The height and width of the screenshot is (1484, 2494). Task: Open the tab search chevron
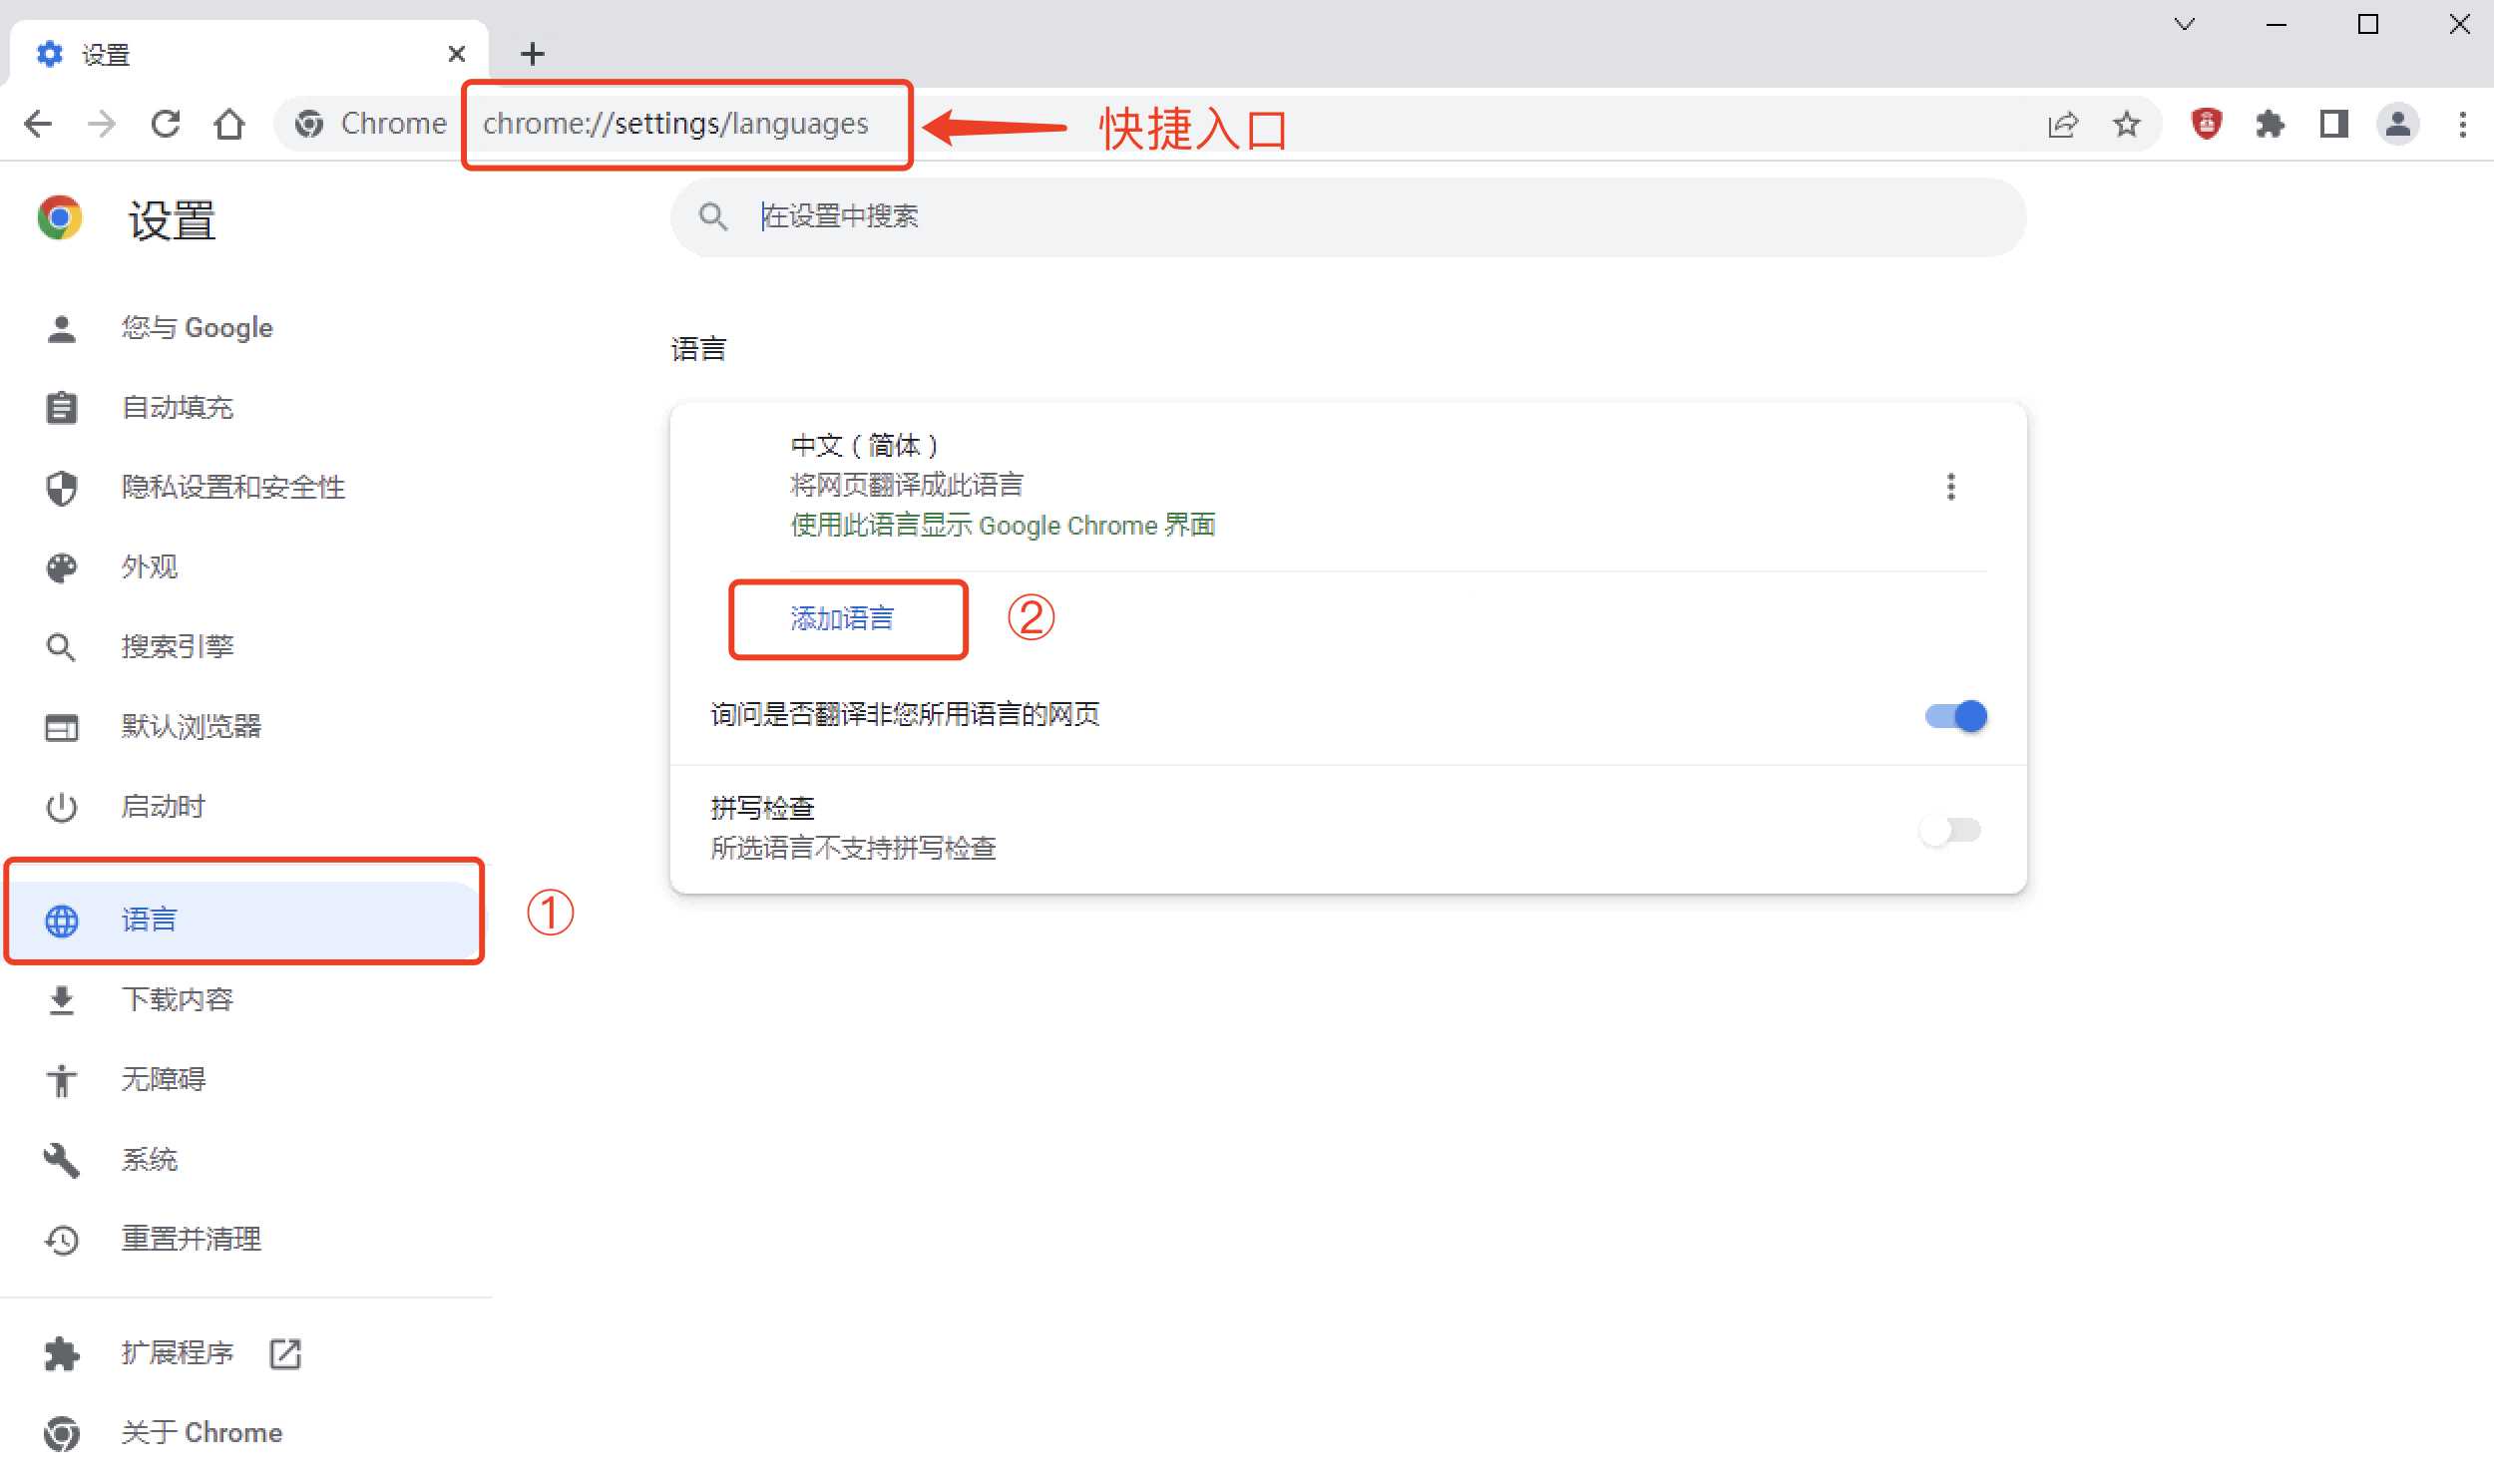pos(2184,23)
